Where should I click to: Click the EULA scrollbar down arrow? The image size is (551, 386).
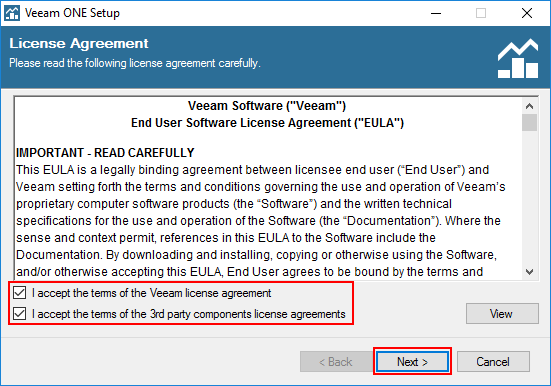tap(529, 271)
